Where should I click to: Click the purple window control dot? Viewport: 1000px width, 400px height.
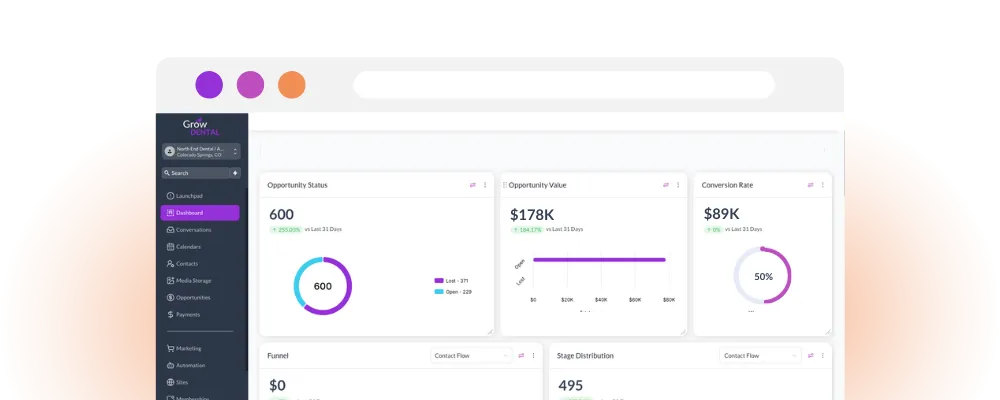click(209, 85)
